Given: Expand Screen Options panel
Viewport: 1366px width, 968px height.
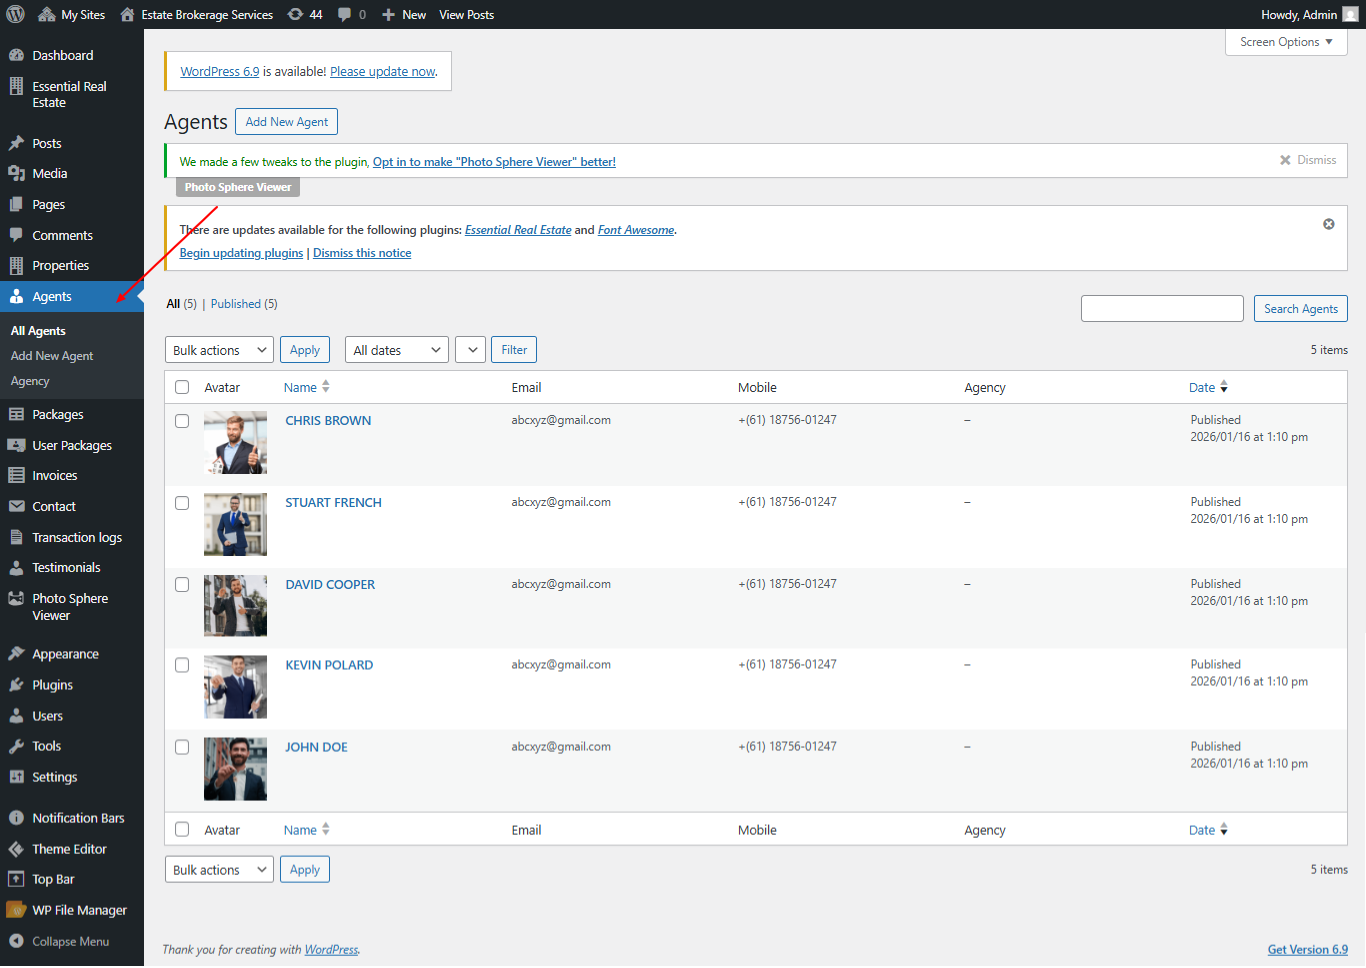Looking at the screenshot, I should [x=1285, y=42].
